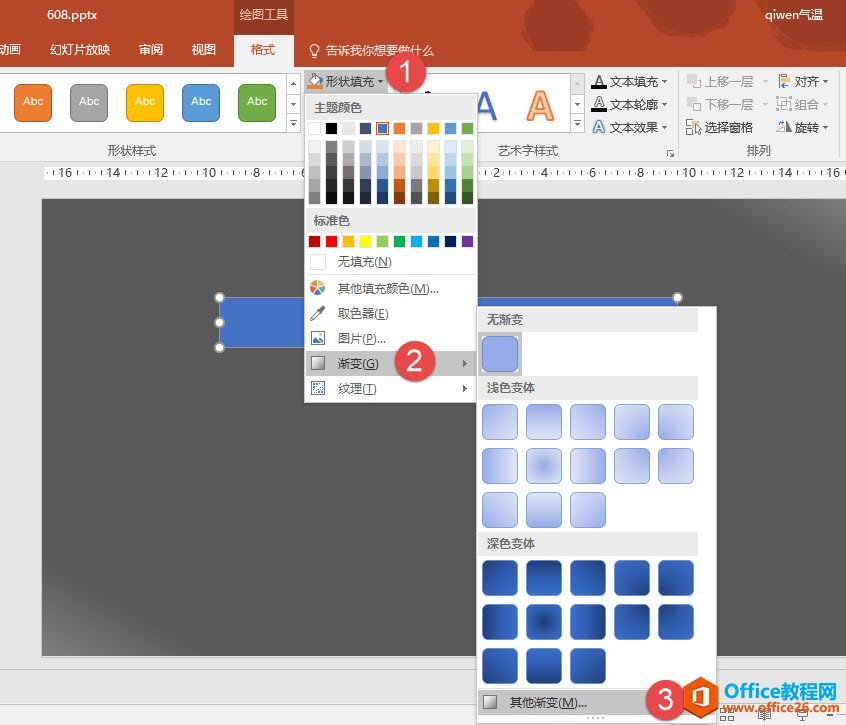Choose 图片(P)... picture fill
846x725 pixels.
[x=391, y=339]
